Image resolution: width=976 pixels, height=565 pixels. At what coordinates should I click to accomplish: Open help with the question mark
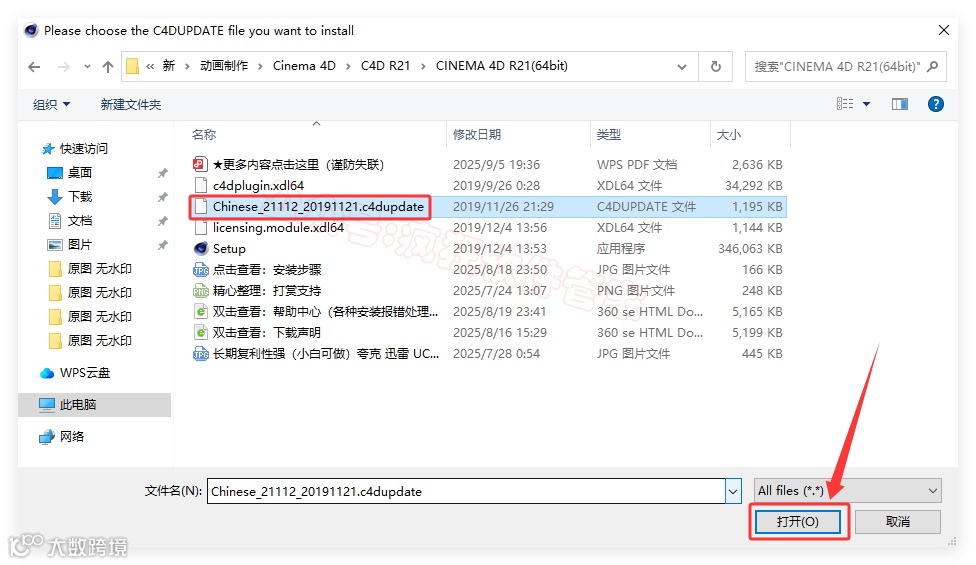click(x=936, y=104)
